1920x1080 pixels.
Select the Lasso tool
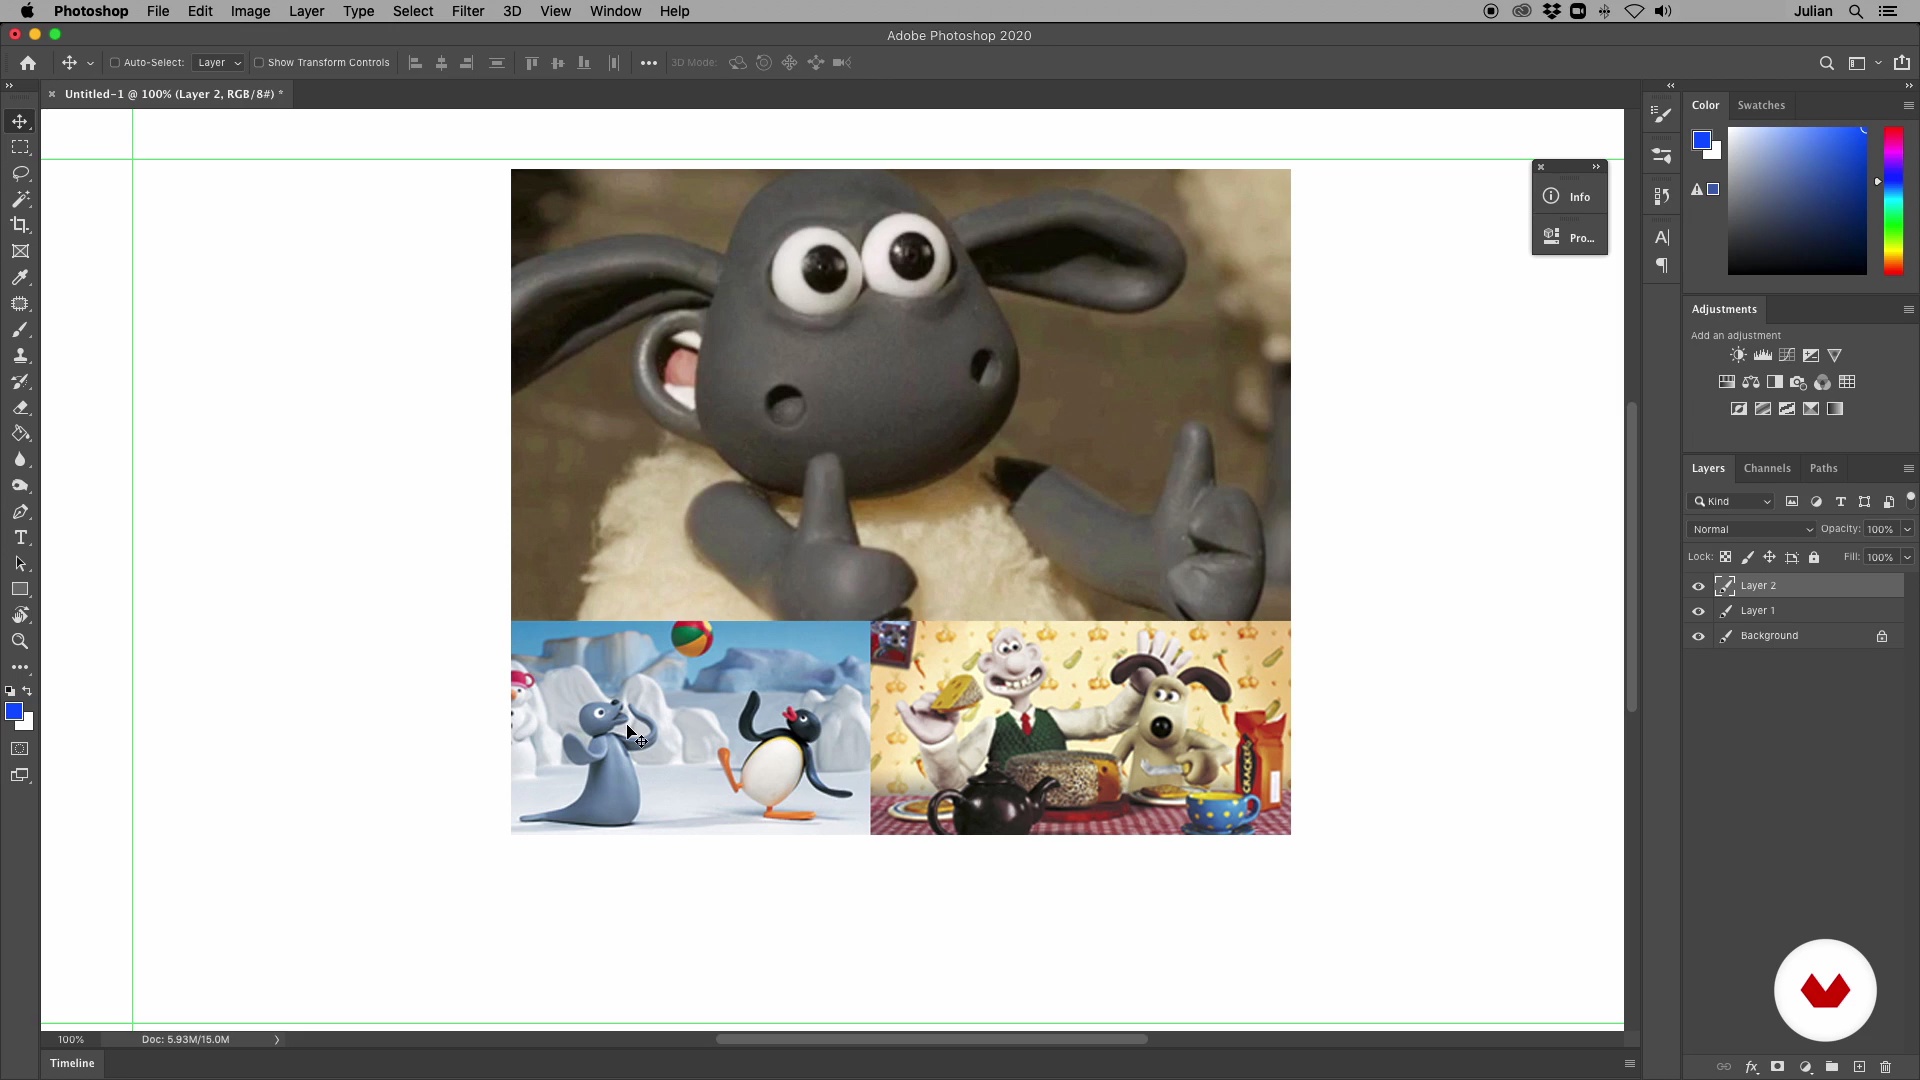click(20, 173)
